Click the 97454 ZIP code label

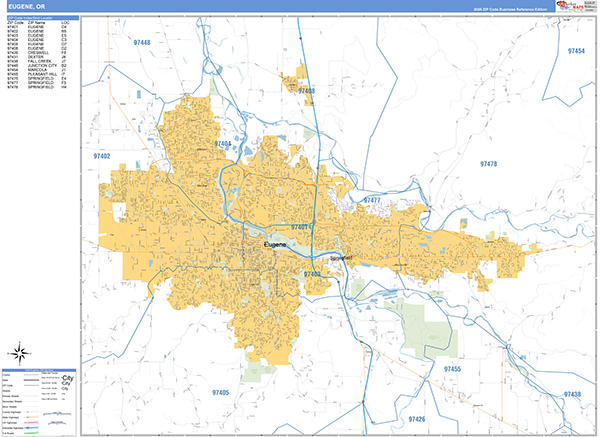[574, 51]
